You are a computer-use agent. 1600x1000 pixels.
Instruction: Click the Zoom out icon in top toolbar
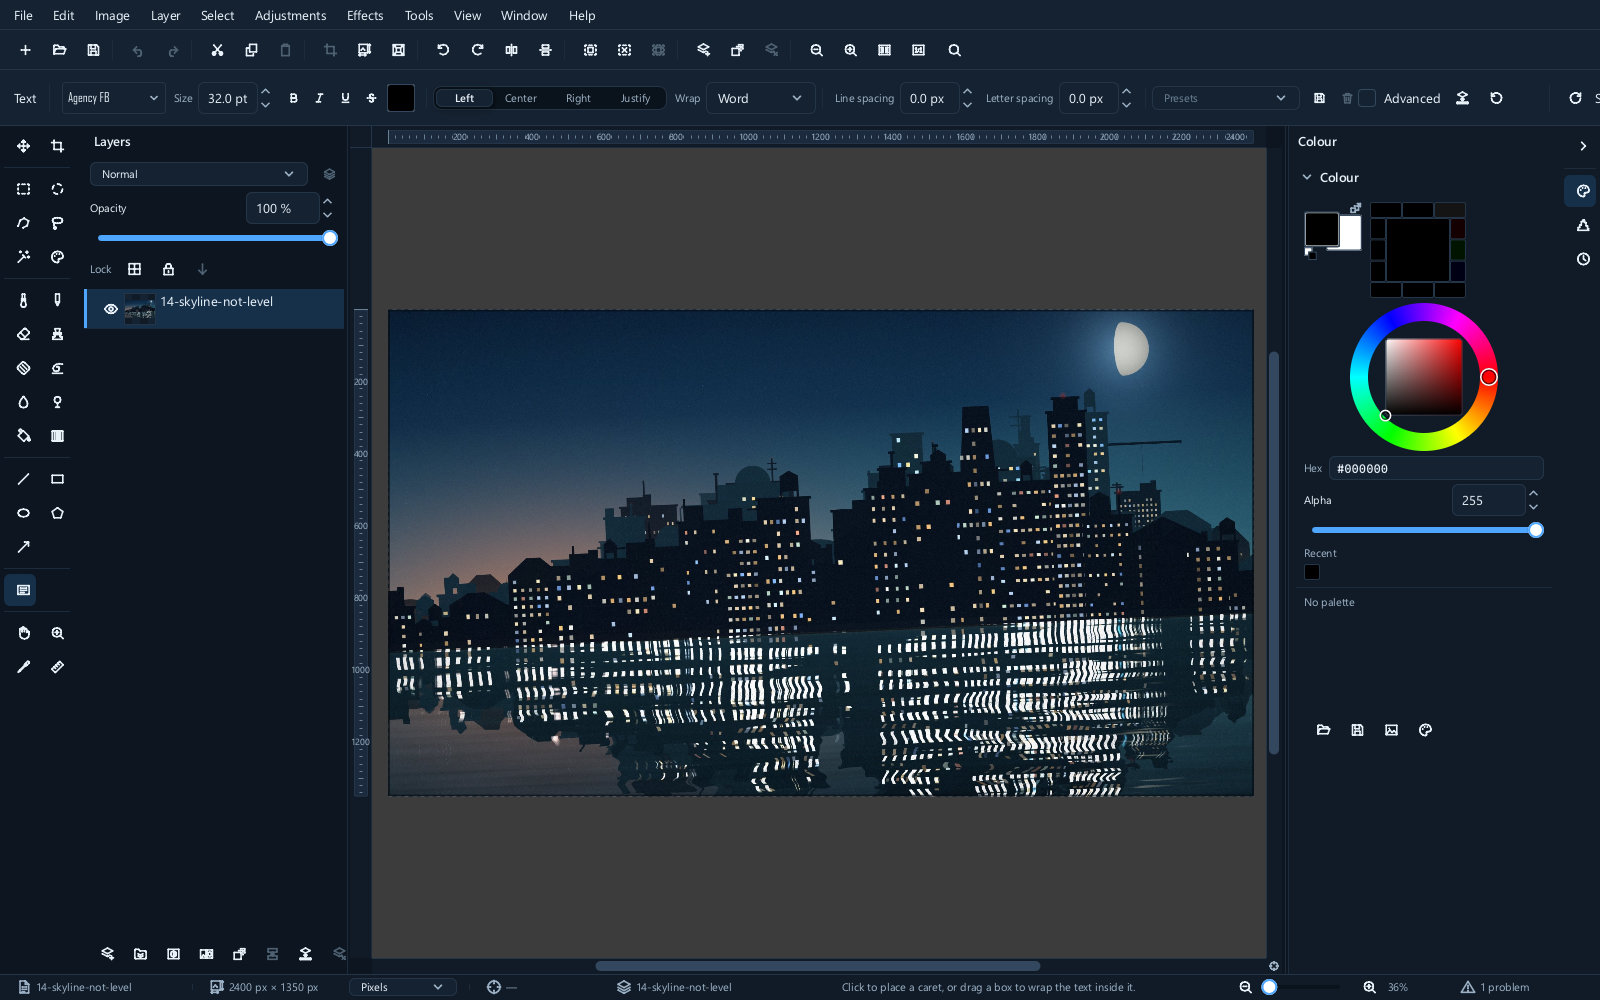816,50
